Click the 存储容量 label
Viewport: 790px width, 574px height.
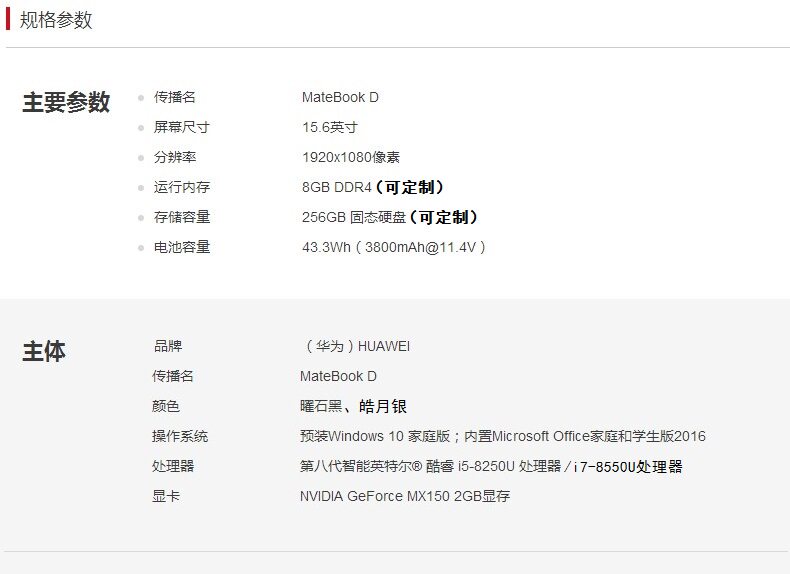(x=181, y=217)
